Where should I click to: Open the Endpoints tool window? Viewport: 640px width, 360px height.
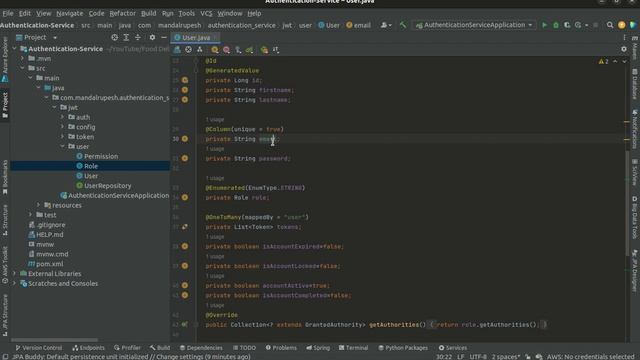pos(88,348)
